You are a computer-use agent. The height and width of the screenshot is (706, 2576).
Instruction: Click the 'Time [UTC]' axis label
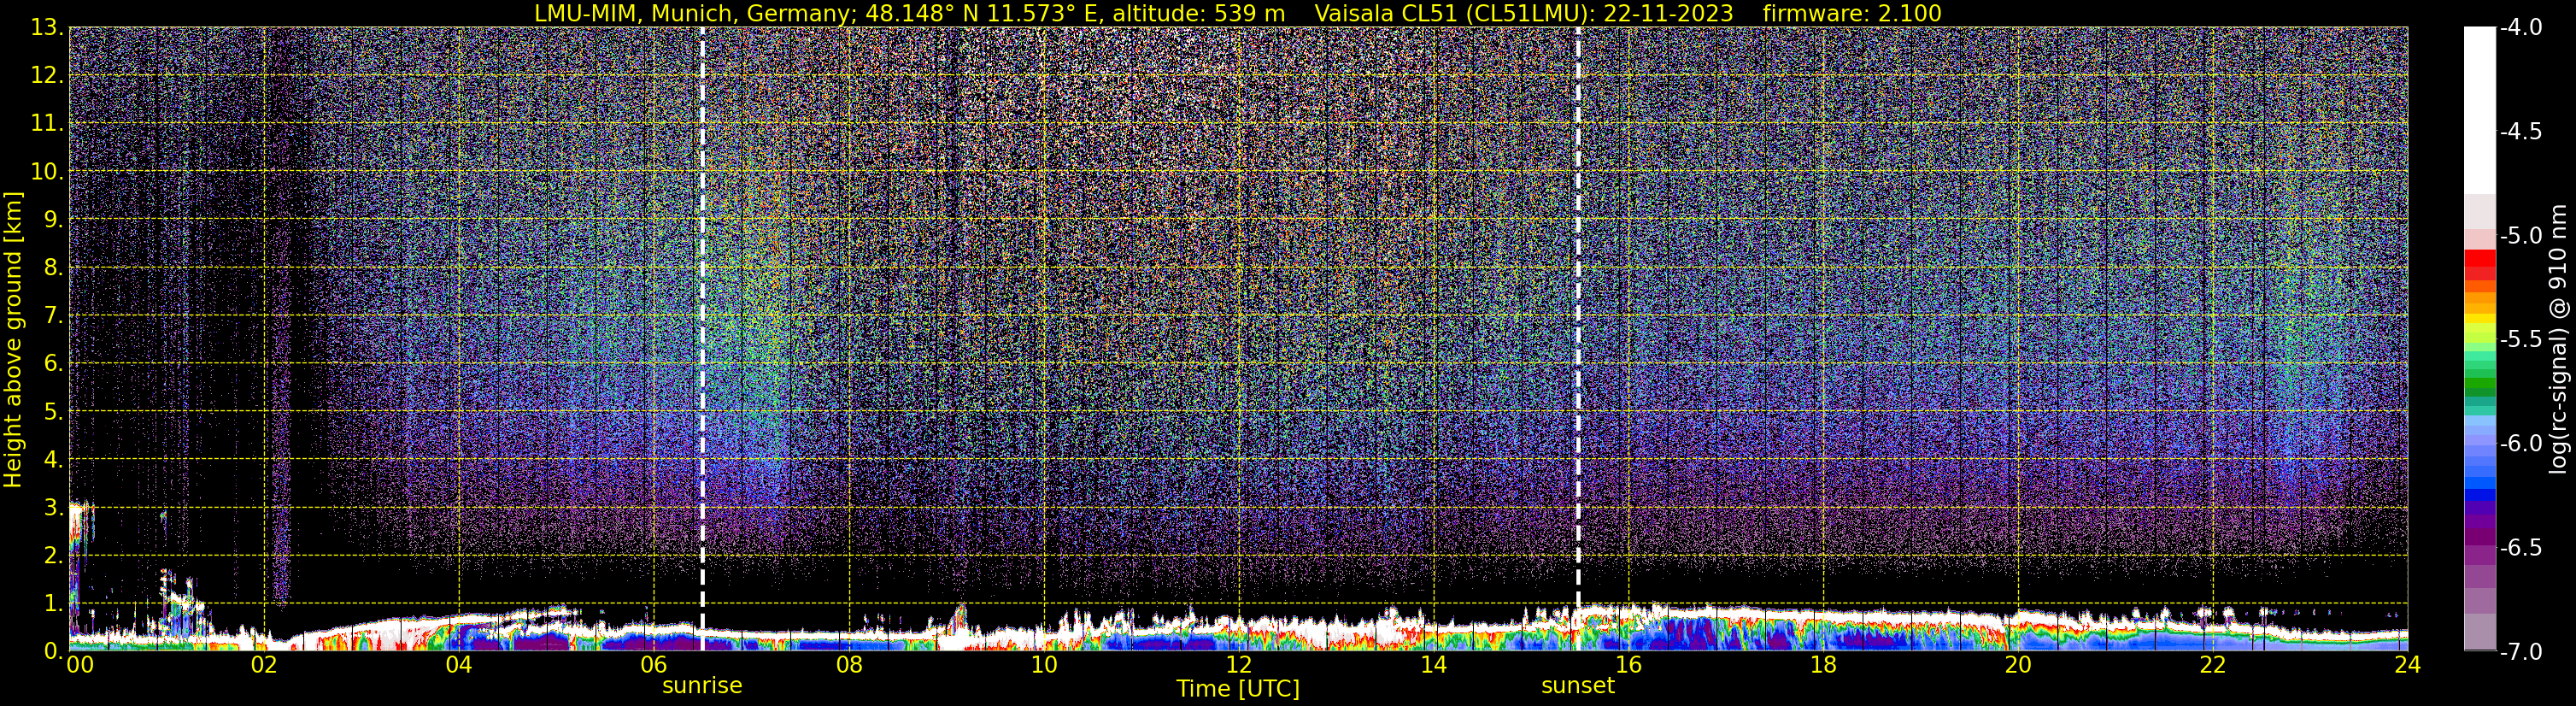pyautogui.click(x=1238, y=688)
